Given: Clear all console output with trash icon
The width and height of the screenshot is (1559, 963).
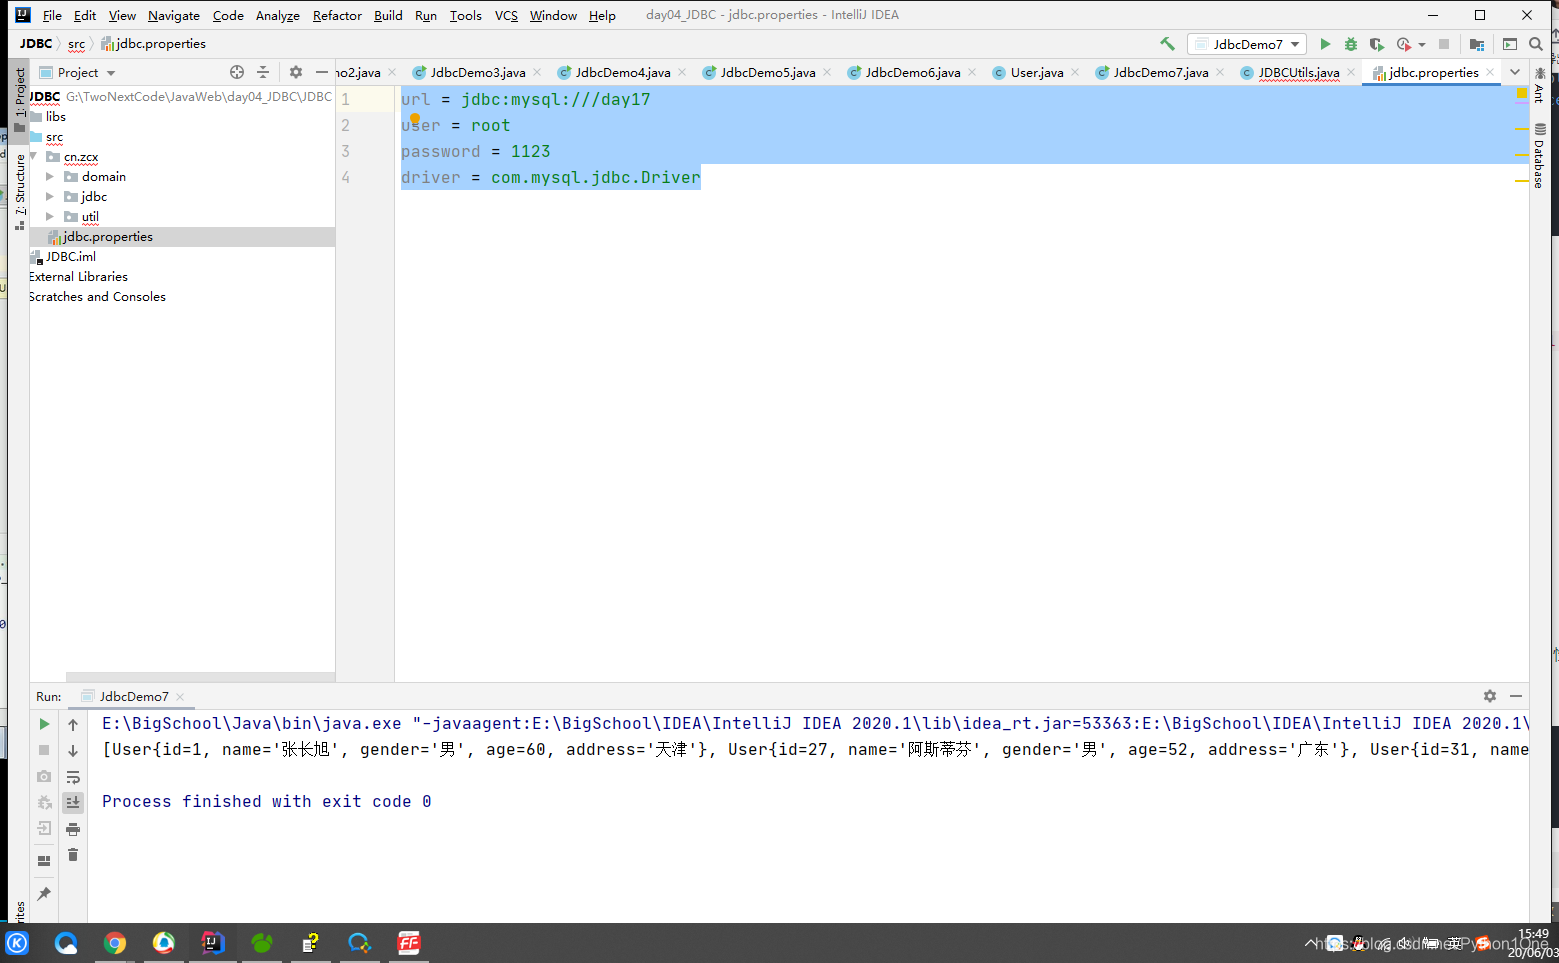Looking at the screenshot, I should (73, 855).
